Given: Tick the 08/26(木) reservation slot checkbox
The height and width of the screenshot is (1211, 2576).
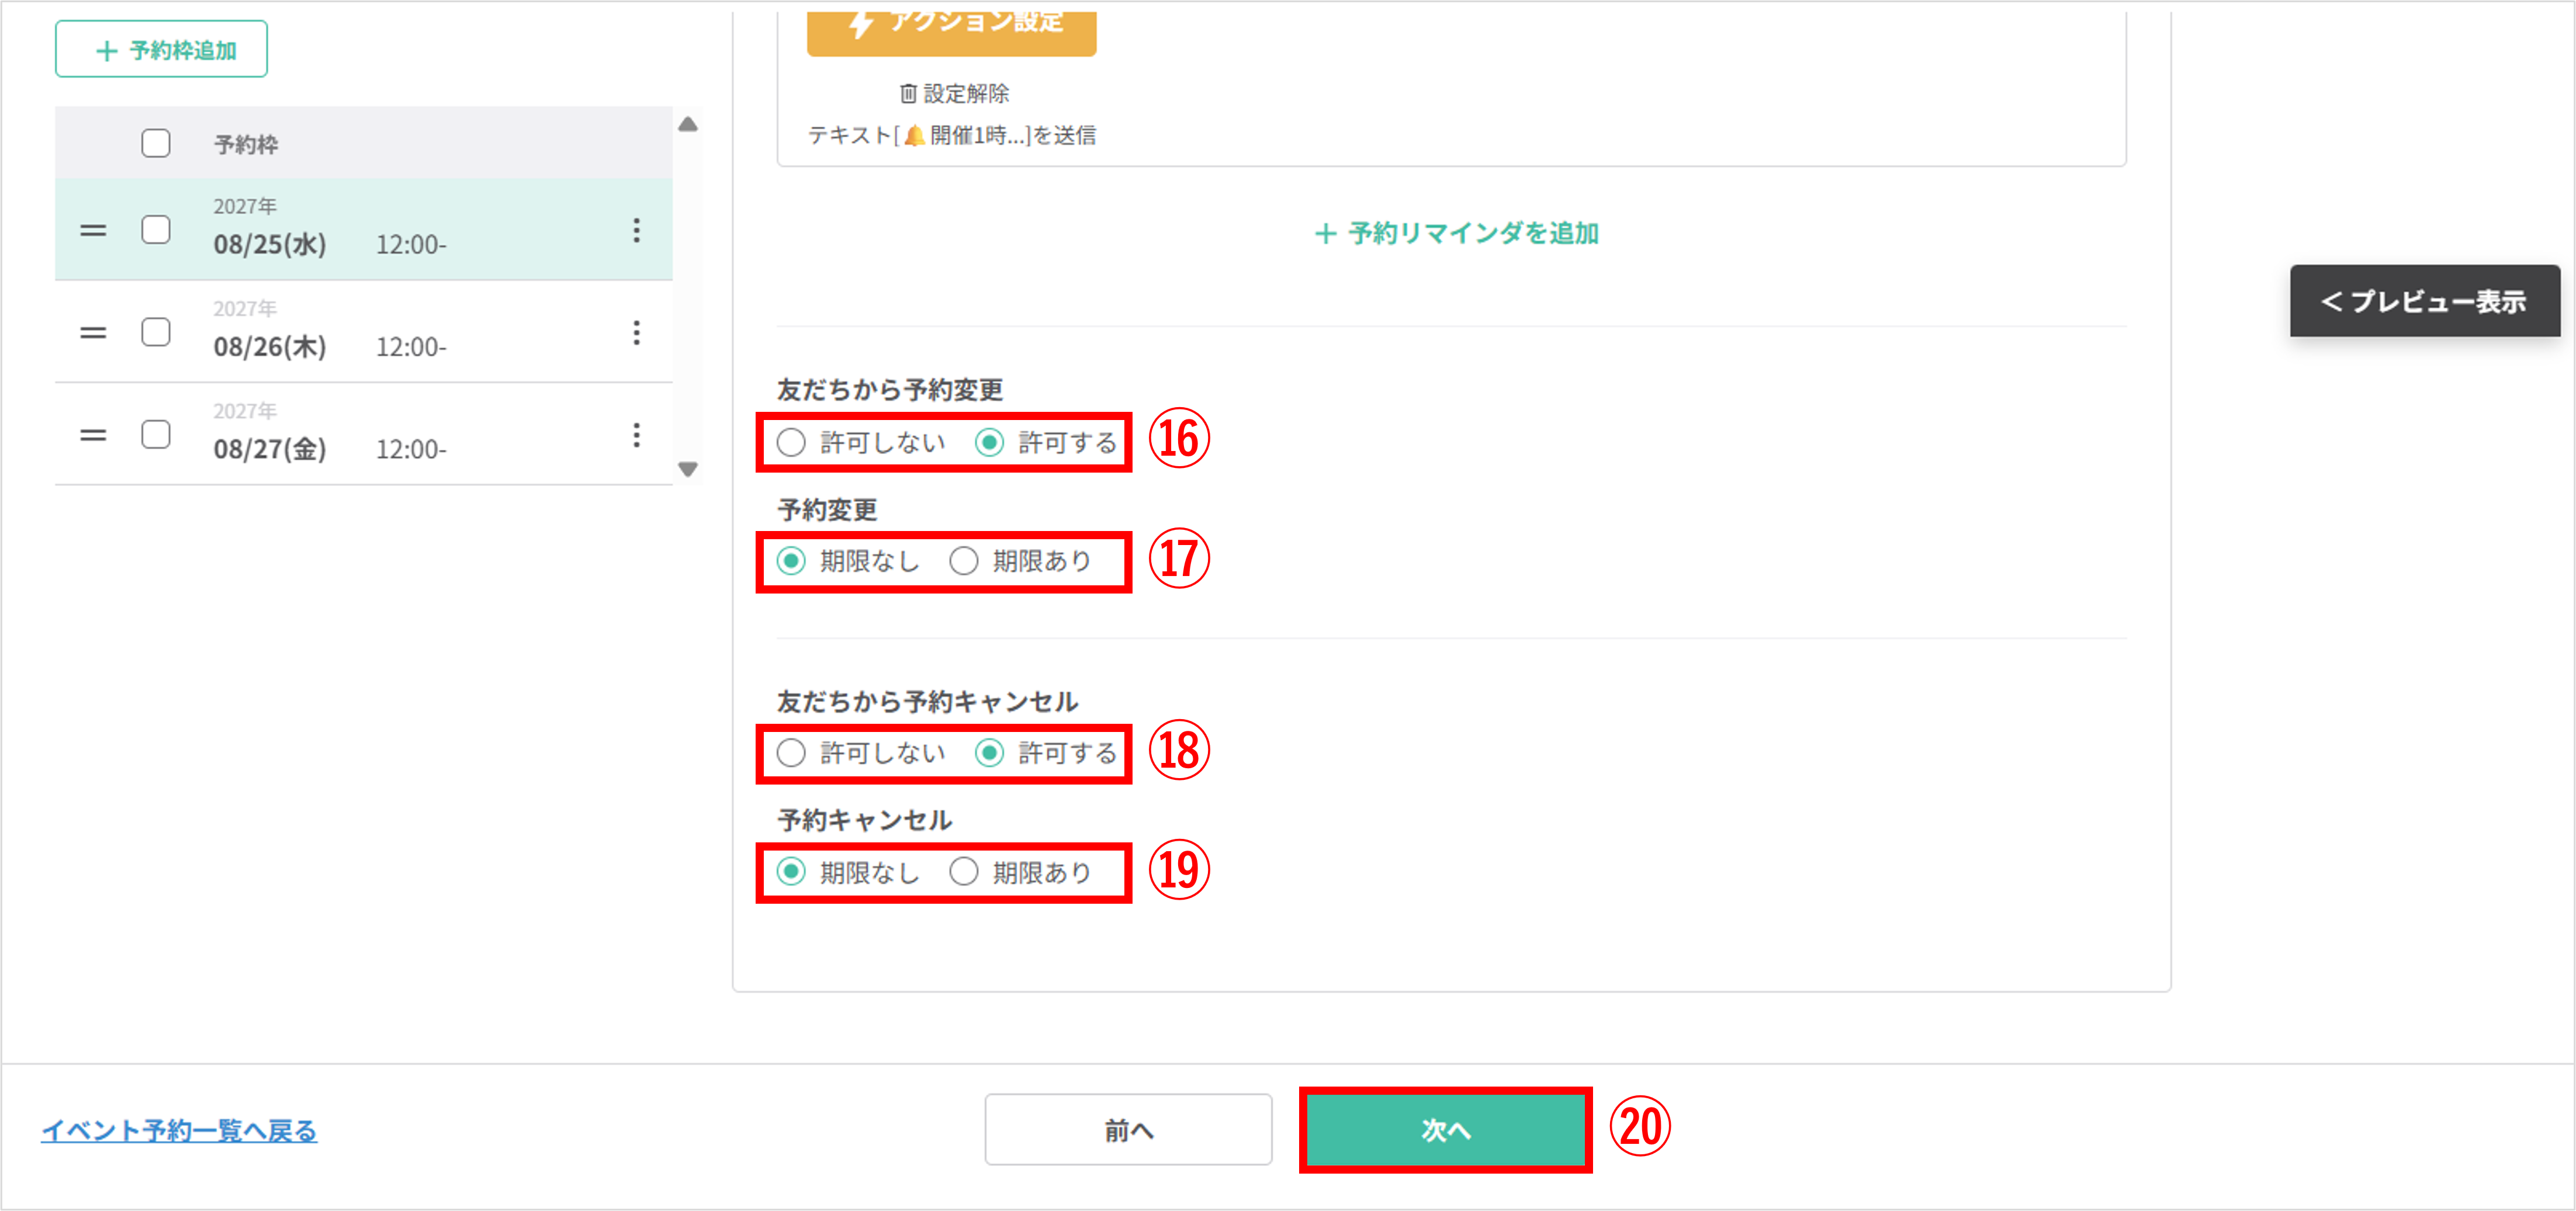Looking at the screenshot, I should tap(156, 332).
